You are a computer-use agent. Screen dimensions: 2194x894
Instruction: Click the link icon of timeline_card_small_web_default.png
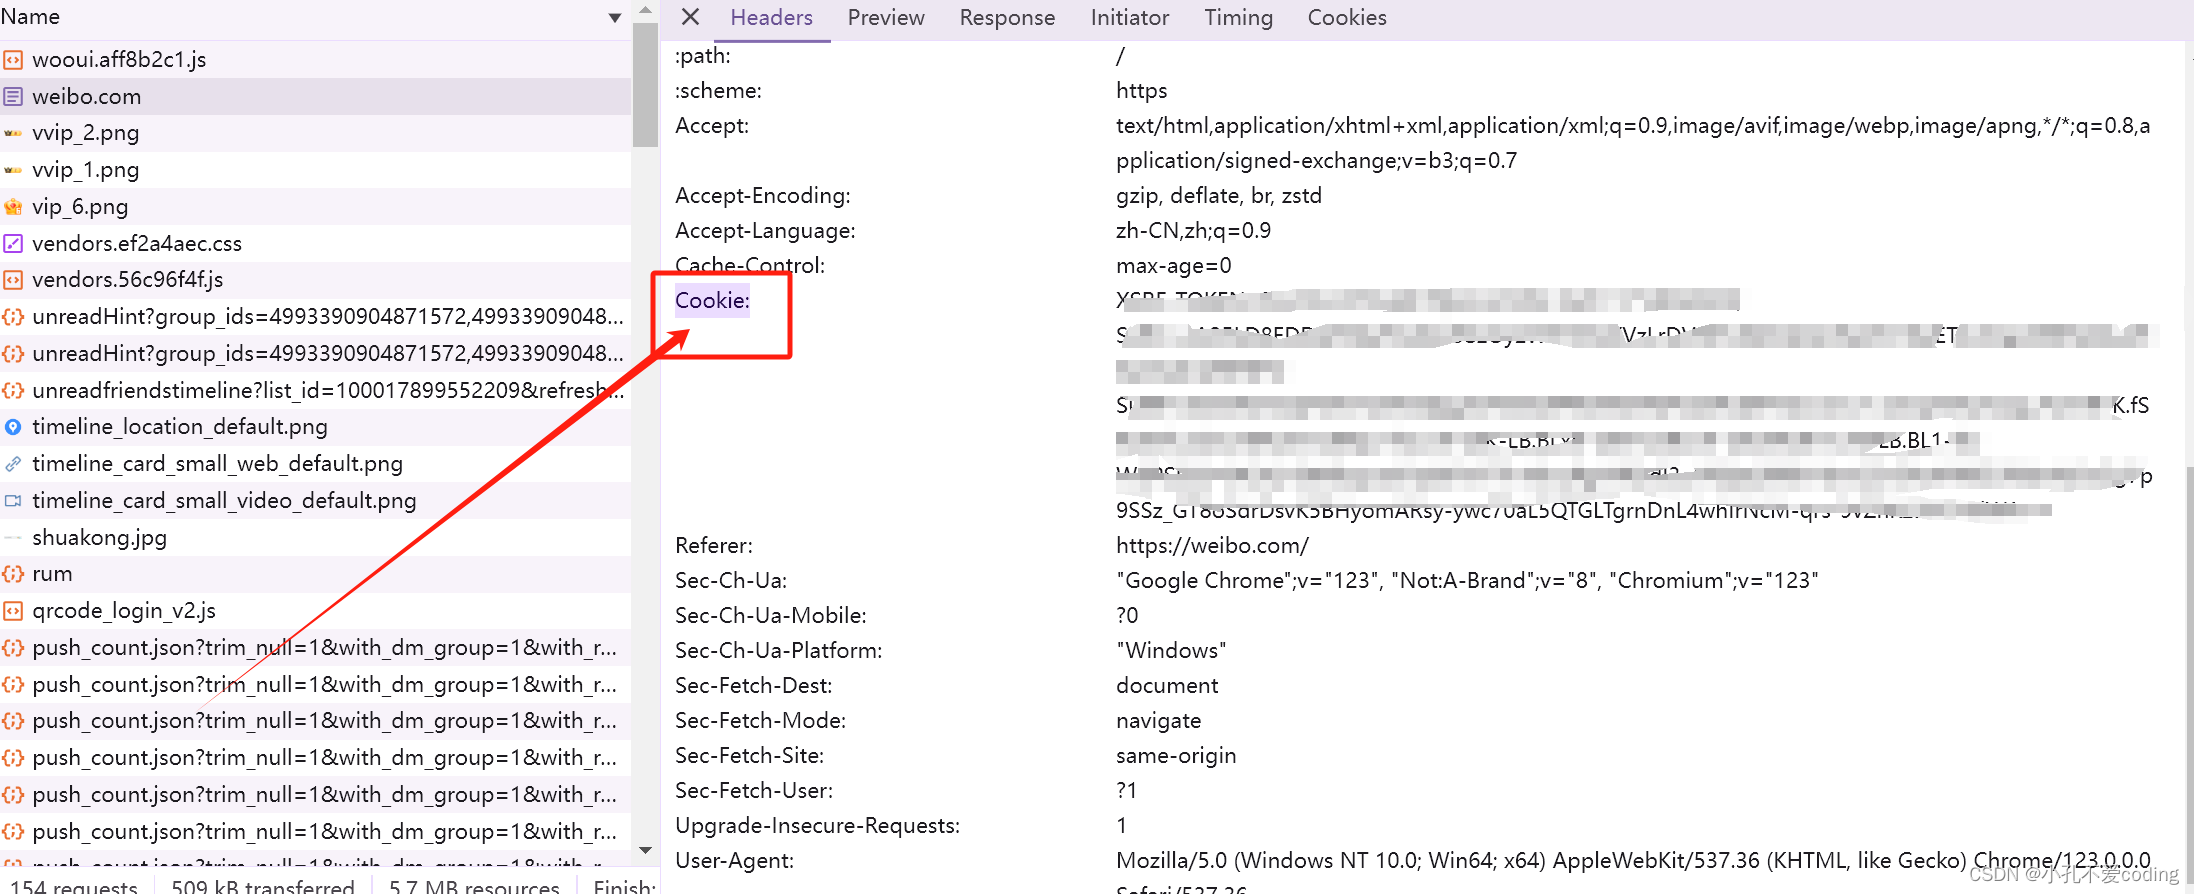tap(13, 464)
